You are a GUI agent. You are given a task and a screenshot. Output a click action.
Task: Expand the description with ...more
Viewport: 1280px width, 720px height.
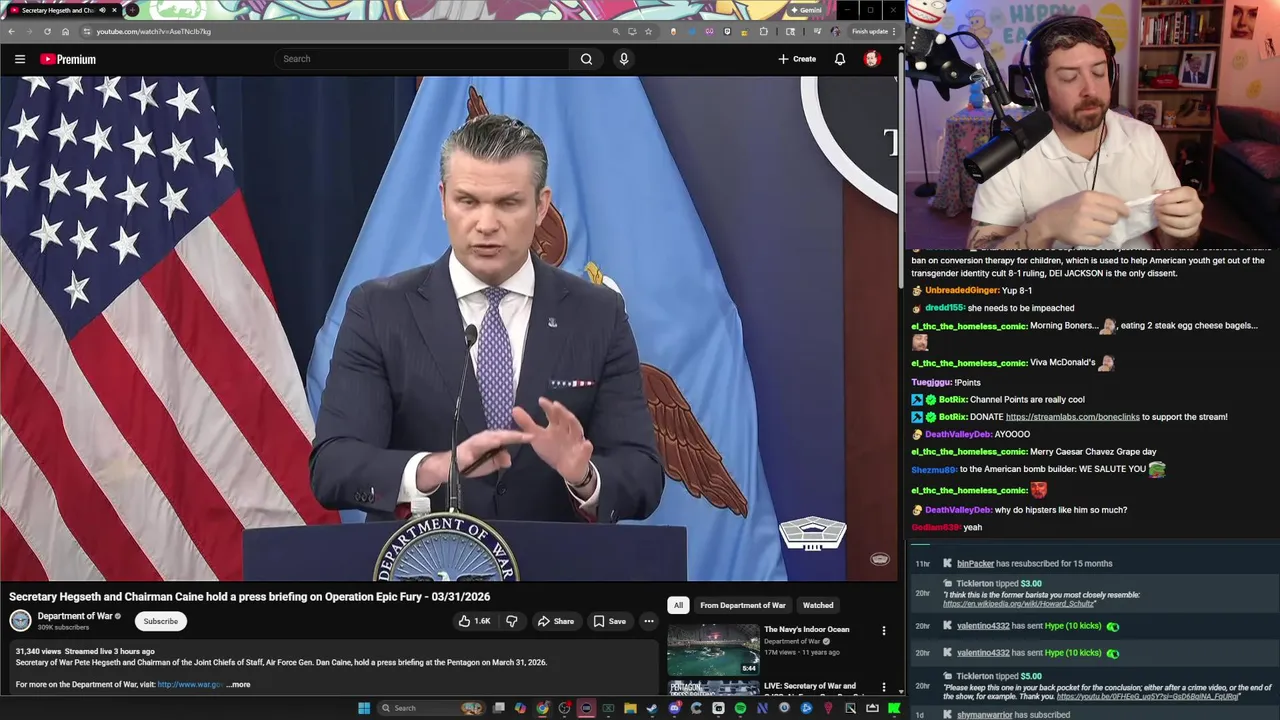[238, 685]
